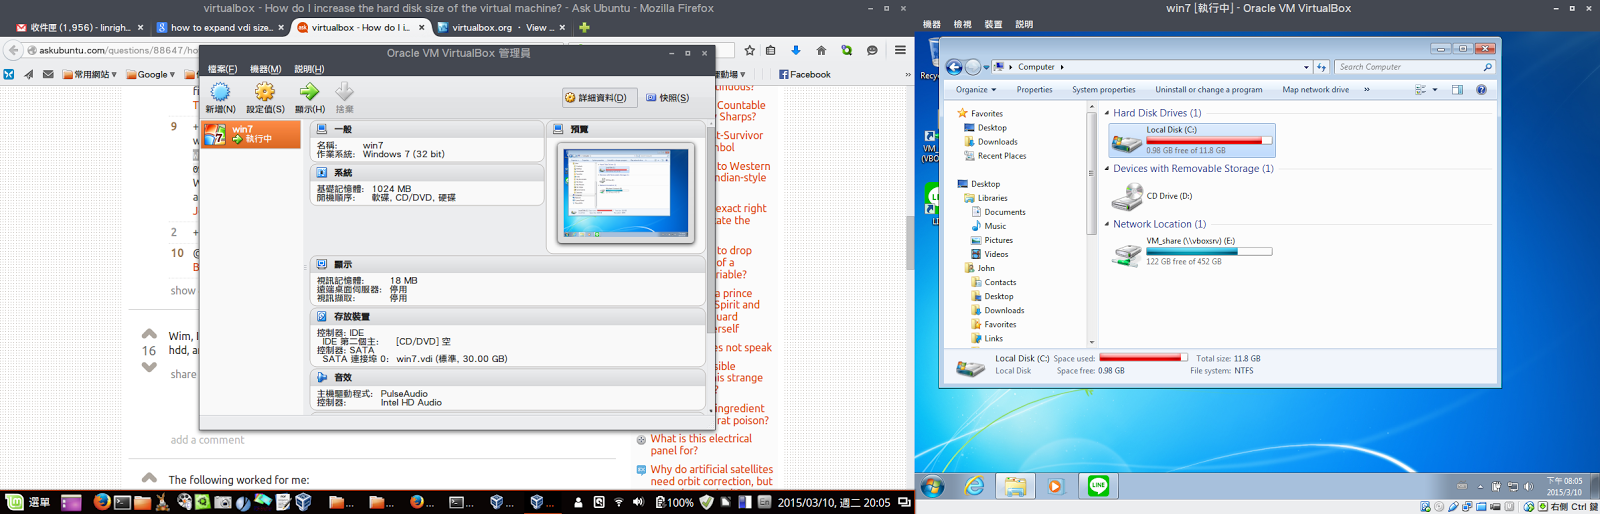The width and height of the screenshot is (1600, 514).
Task: Open the 機器(M) menu in VirtualBox Manager
Action: point(265,69)
